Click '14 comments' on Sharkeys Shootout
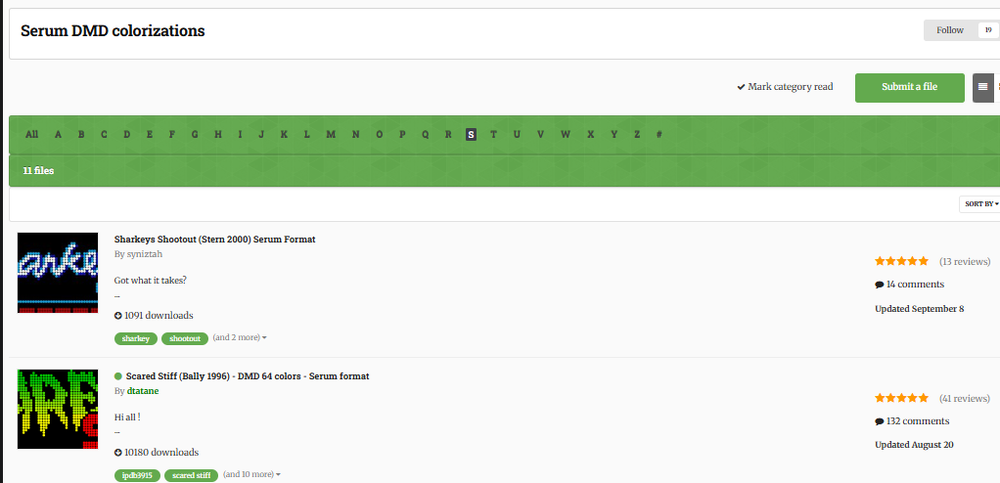The height and width of the screenshot is (483, 1000). [x=909, y=285]
